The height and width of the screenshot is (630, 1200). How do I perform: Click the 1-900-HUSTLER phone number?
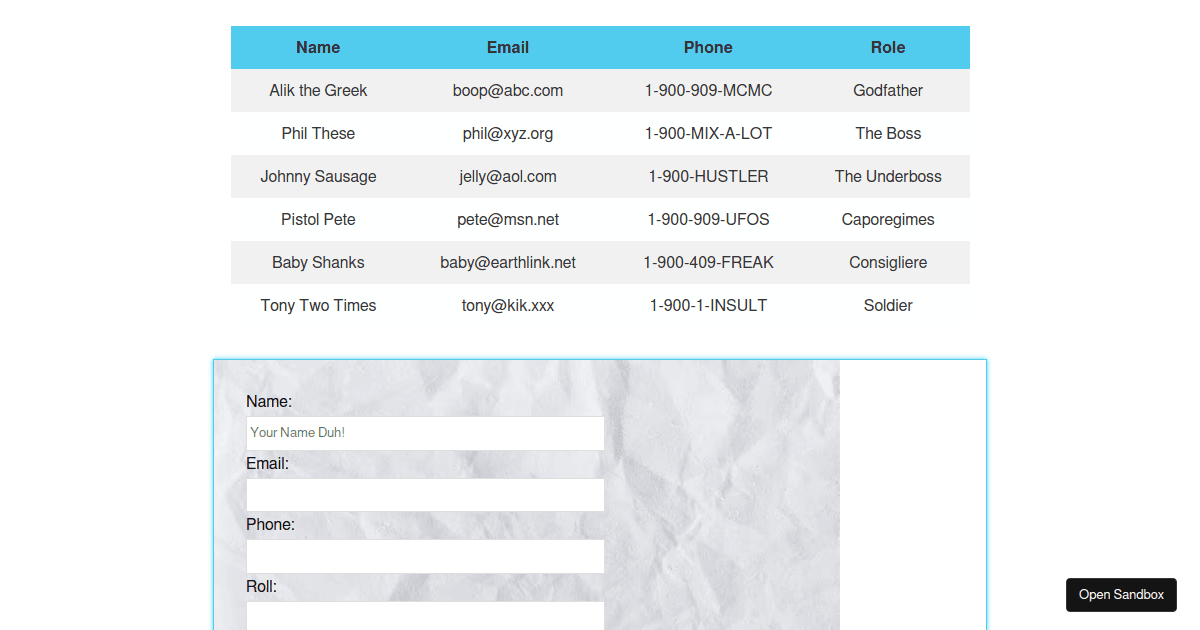[708, 176]
